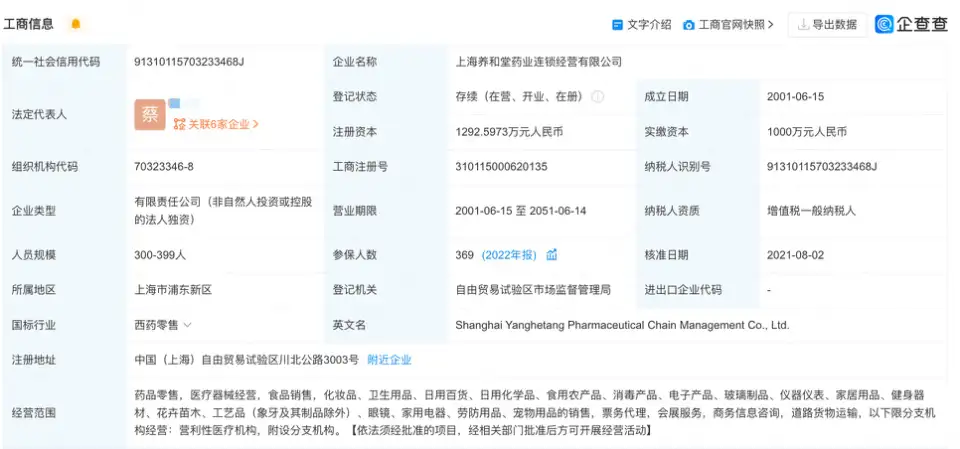Click the 工商注册号 value 310115000620135
This screenshot has width=960, height=449.
coord(501,167)
